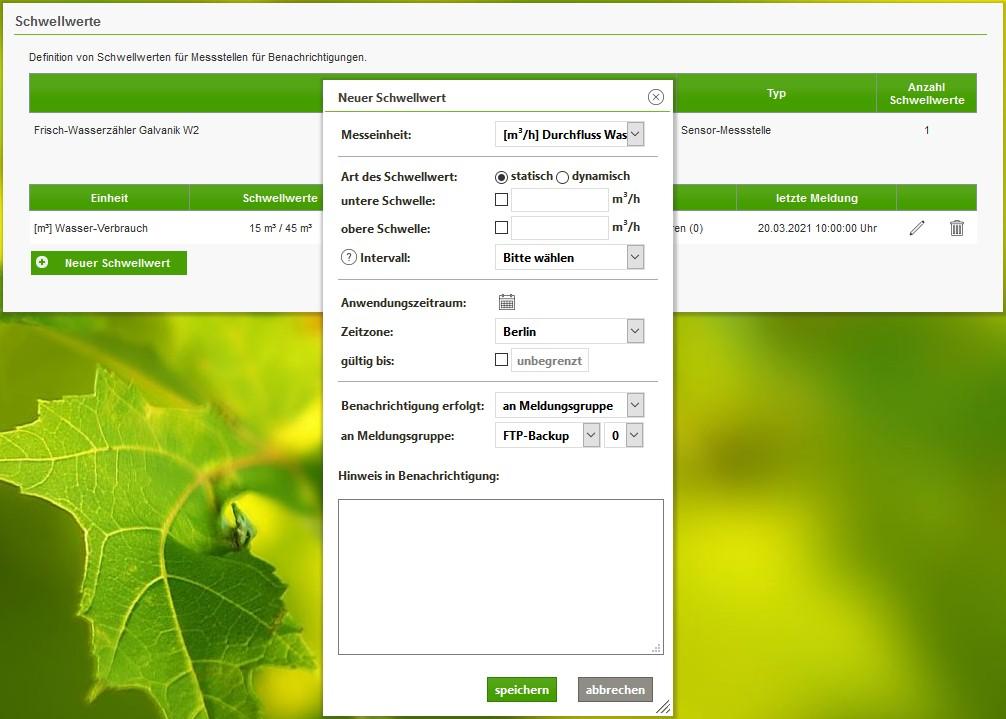The width and height of the screenshot is (1006, 719).
Task: Click the speichern button
Action: 521,689
